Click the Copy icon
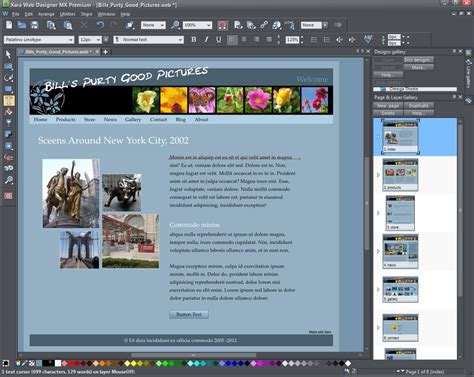The image size is (474, 377). click(x=51, y=25)
